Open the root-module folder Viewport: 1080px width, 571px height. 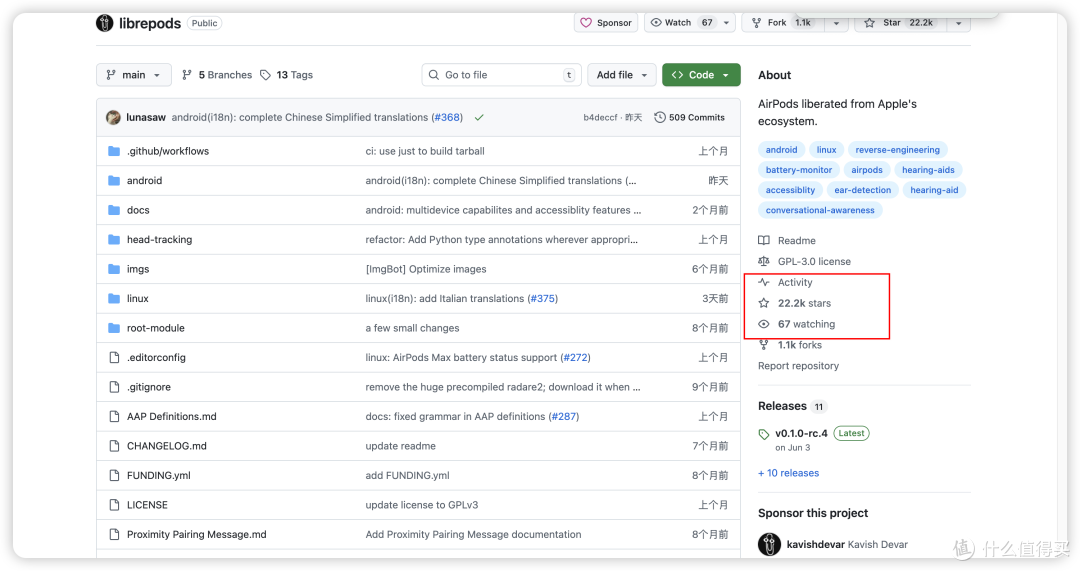[x=156, y=329]
